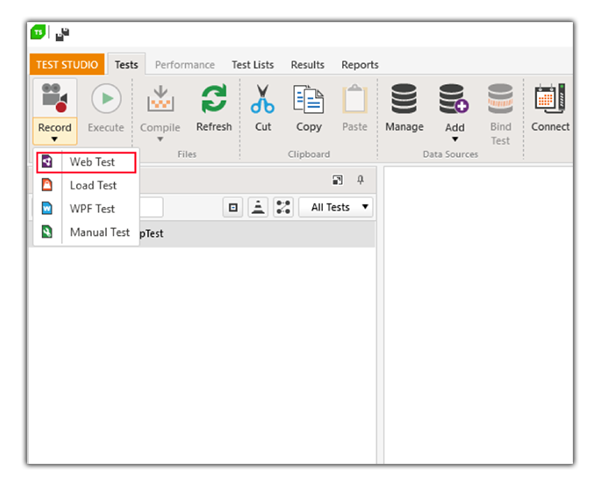The height and width of the screenshot is (486, 600).
Task: Switch to the Tests tab
Action: (x=126, y=65)
